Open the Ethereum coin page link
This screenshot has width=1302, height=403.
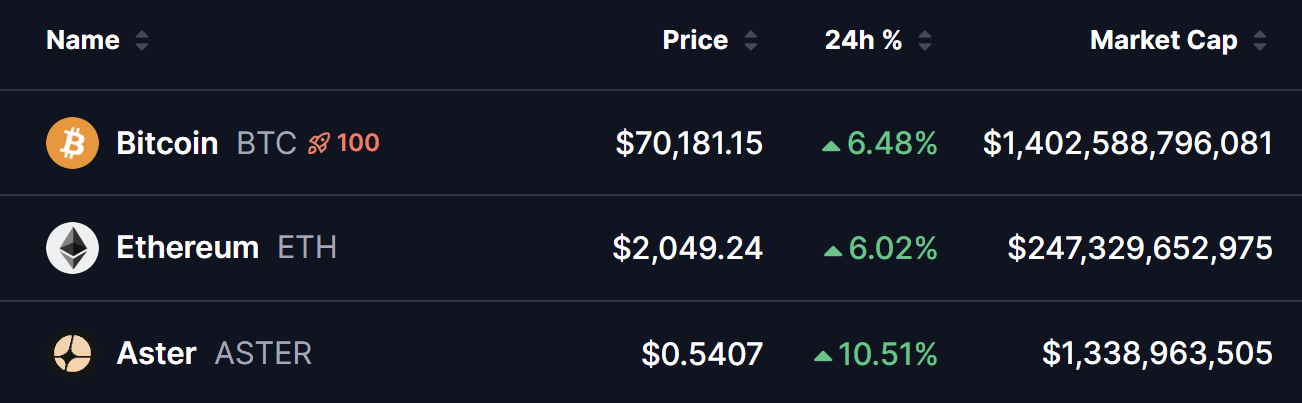coord(188,248)
